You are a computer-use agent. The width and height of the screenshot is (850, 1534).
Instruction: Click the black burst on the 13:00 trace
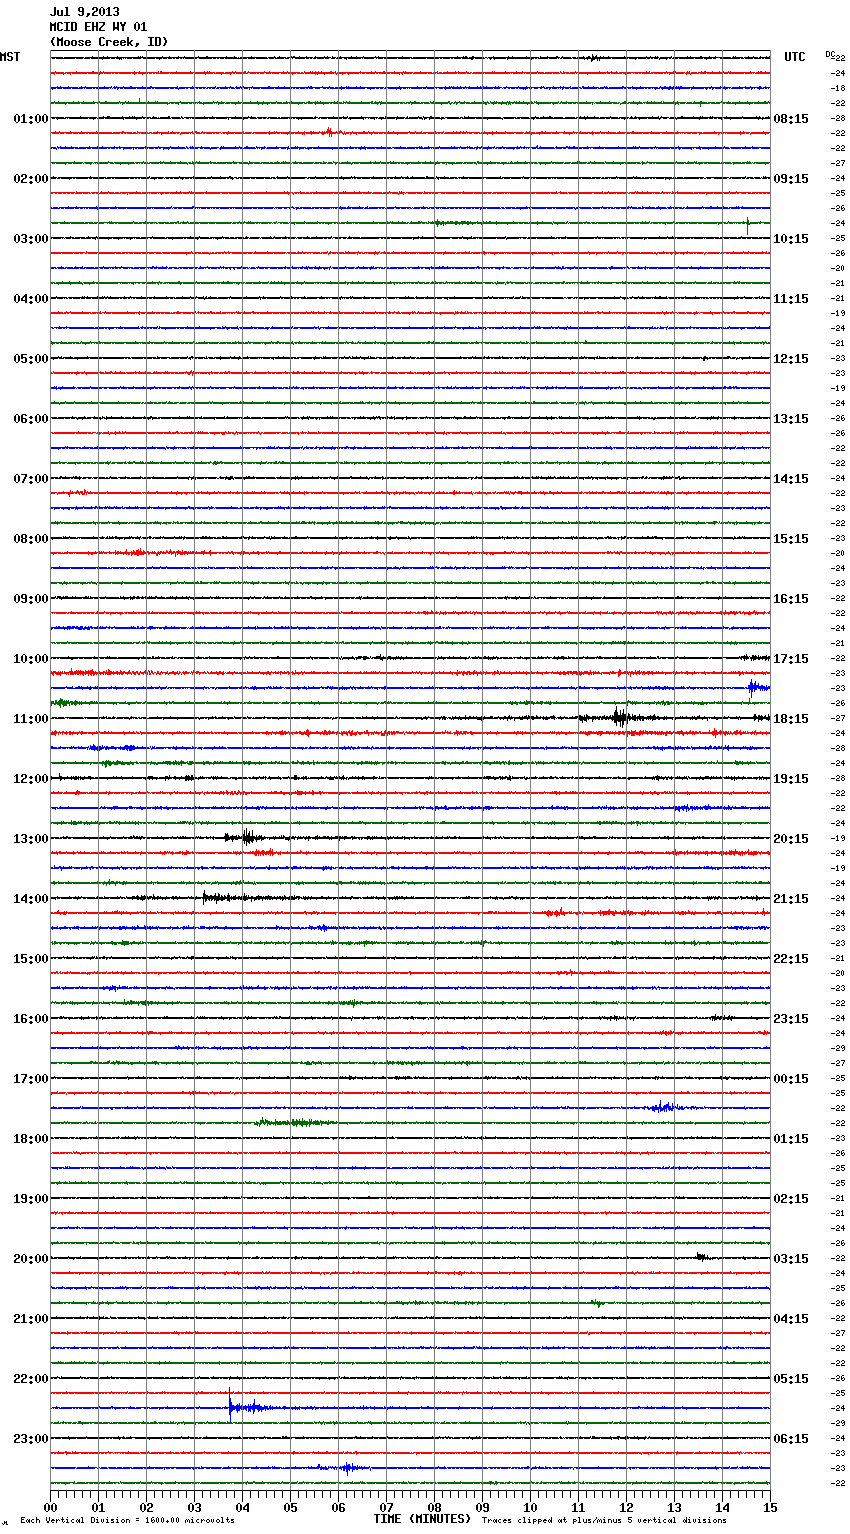click(x=246, y=837)
